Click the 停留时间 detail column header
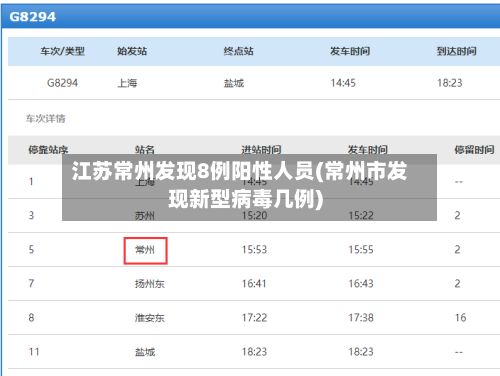 point(474,150)
